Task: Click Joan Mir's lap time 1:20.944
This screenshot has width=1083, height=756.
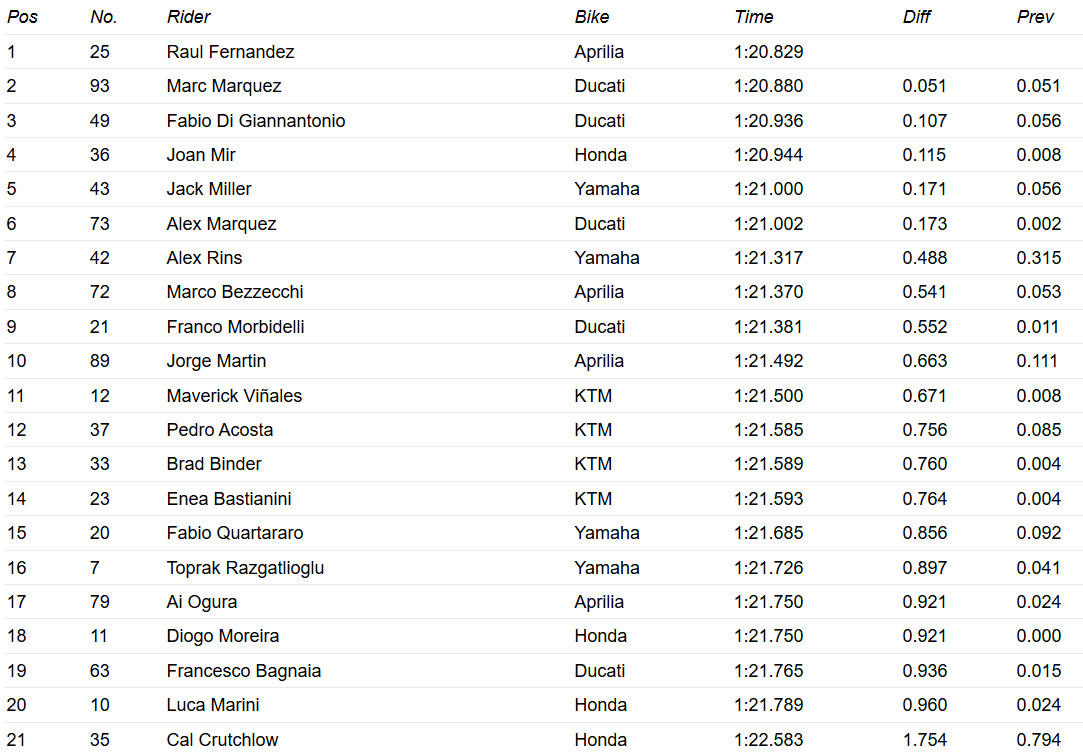Action: [x=768, y=155]
